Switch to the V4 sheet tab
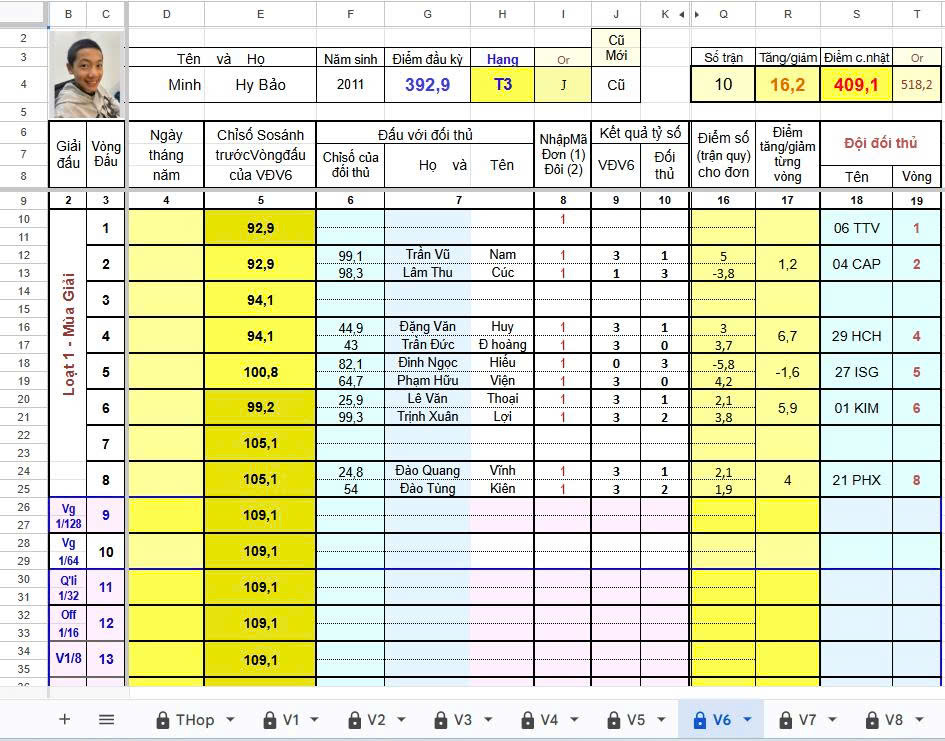The height and width of the screenshot is (741, 945). (549, 719)
